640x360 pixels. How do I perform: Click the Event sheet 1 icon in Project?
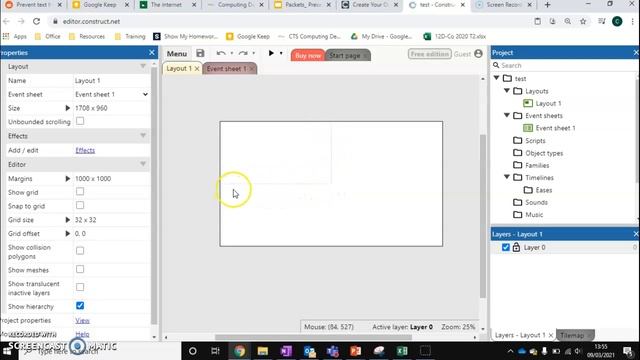point(528,128)
